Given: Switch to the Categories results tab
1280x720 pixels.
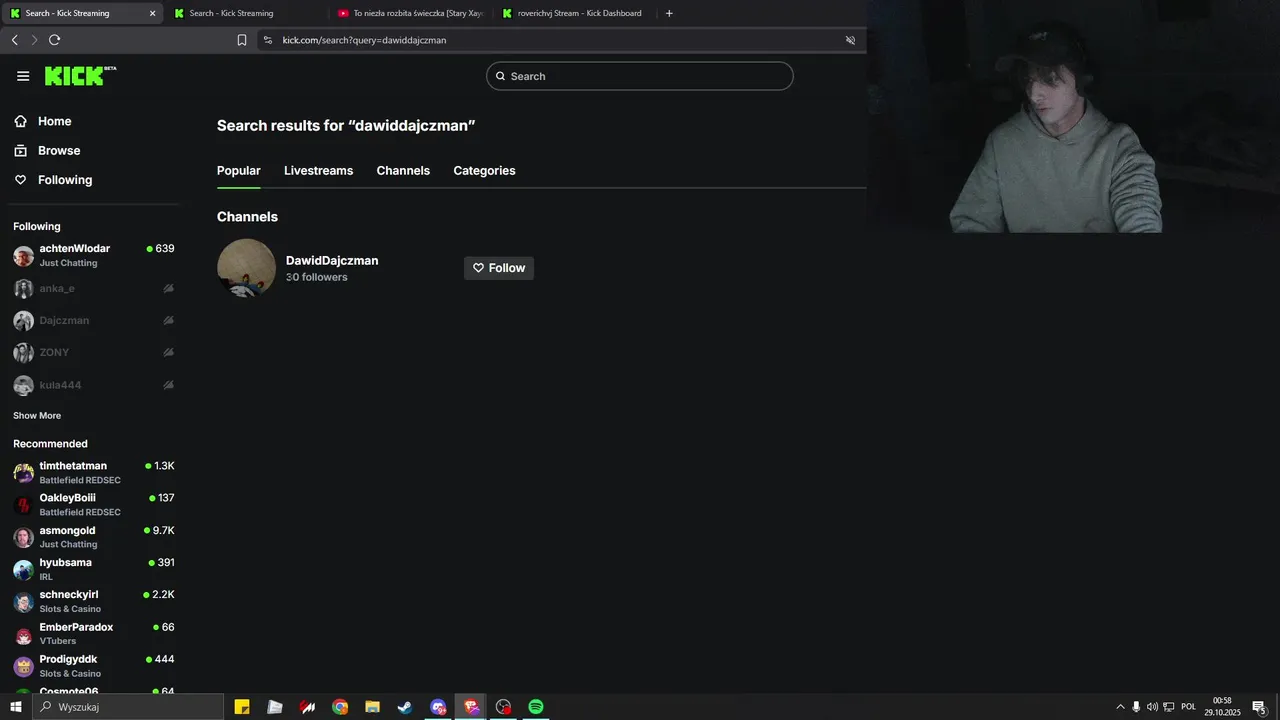Looking at the screenshot, I should (484, 171).
